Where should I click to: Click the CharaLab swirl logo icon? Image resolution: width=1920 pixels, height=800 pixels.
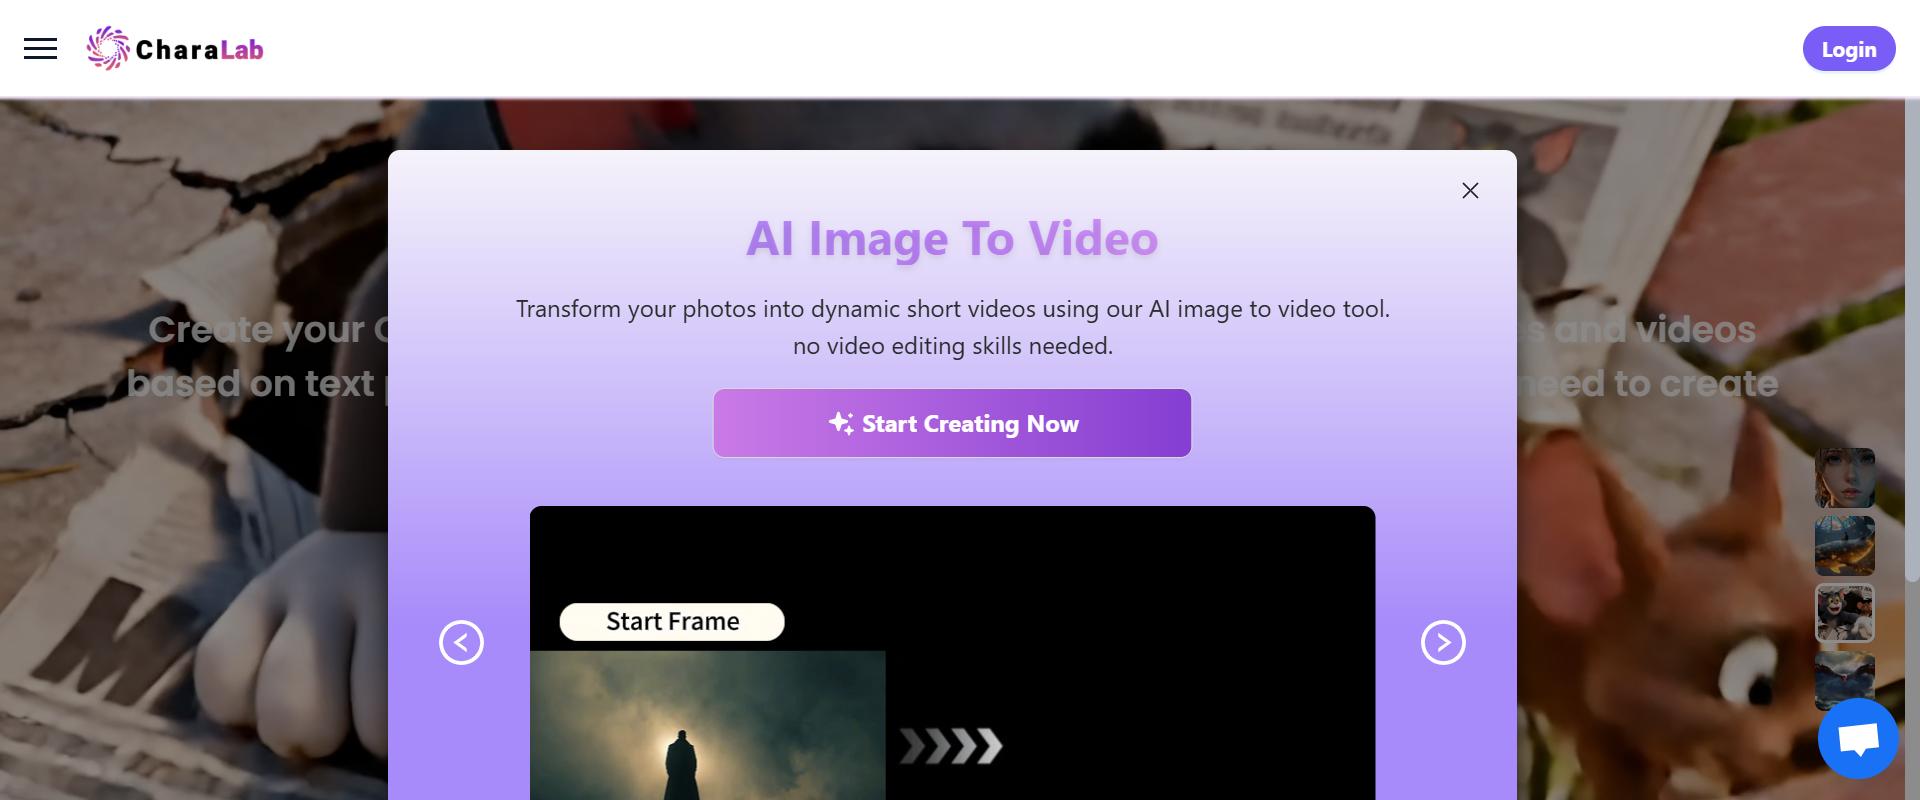click(x=107, y=49)
